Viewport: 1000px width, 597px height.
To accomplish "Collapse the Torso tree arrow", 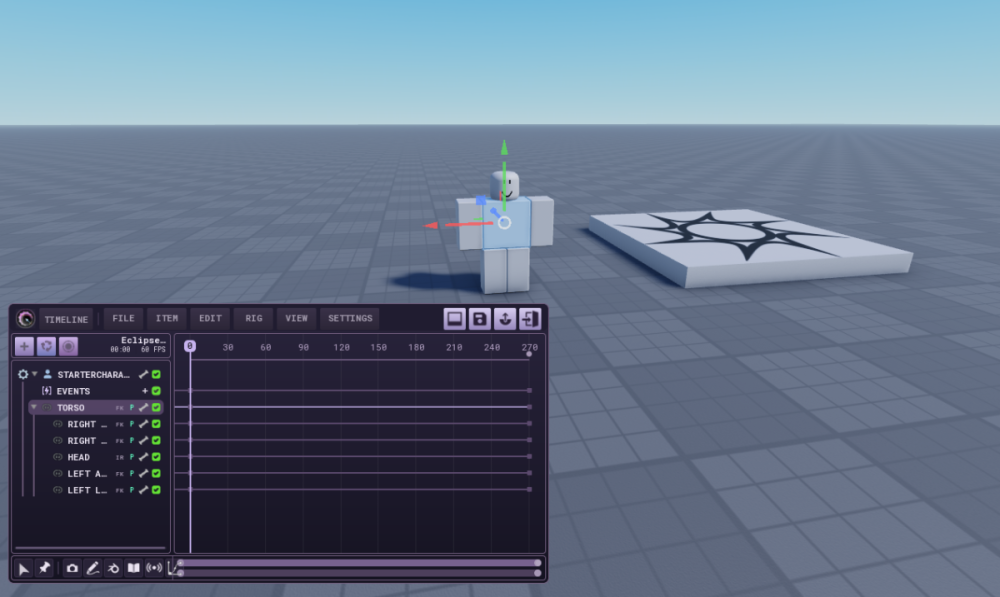I will (x=34, y=407).
